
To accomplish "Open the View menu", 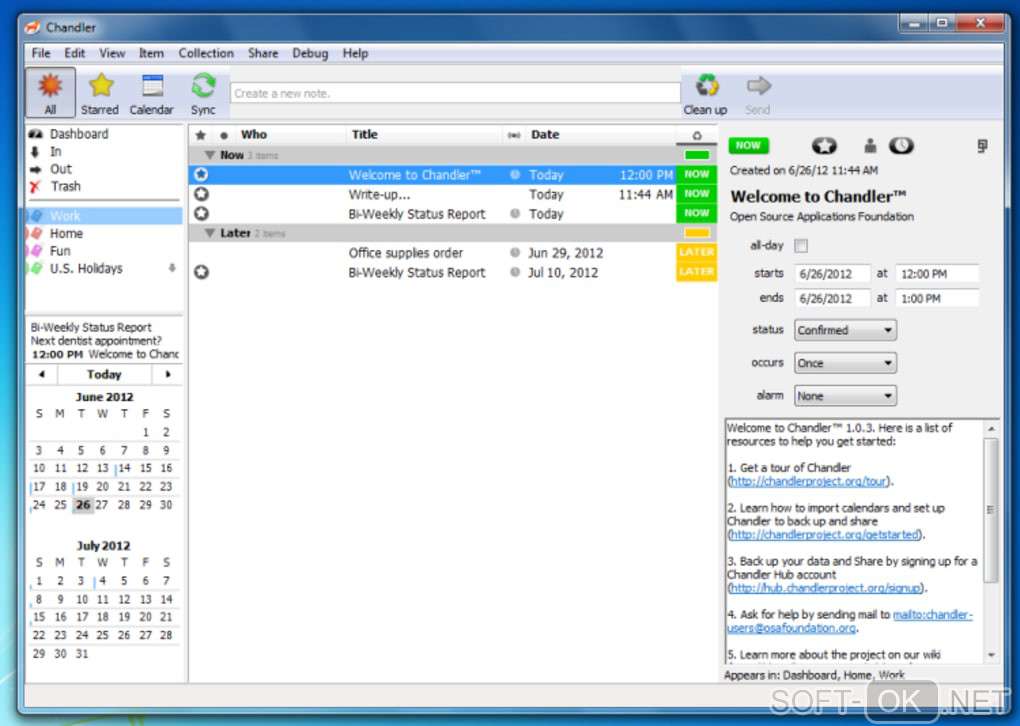I will coord(112,53).
